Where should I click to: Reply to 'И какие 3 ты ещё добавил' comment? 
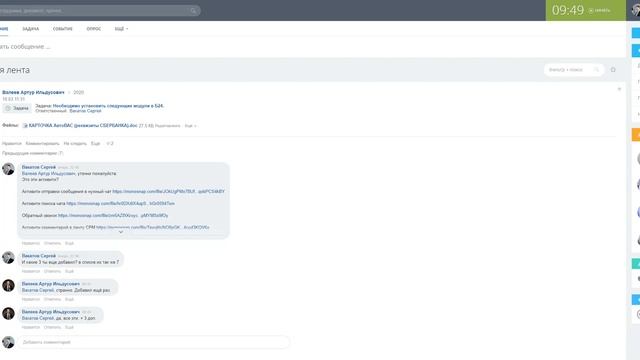coord(52,271)
